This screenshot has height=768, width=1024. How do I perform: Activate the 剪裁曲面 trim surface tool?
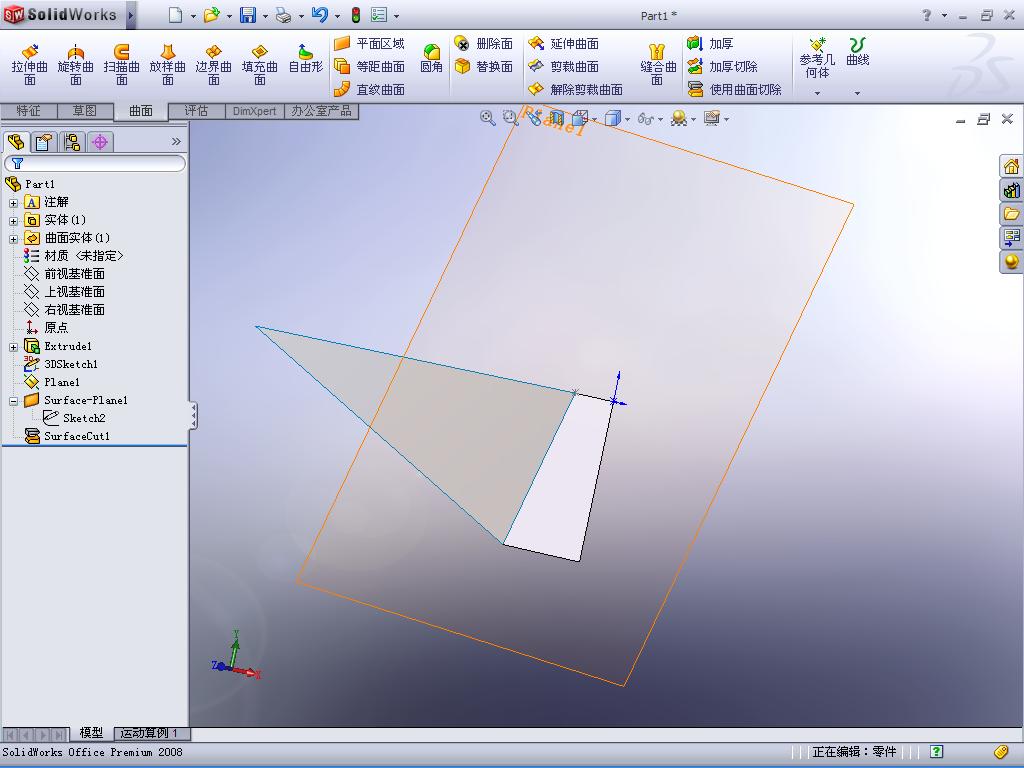564,67
